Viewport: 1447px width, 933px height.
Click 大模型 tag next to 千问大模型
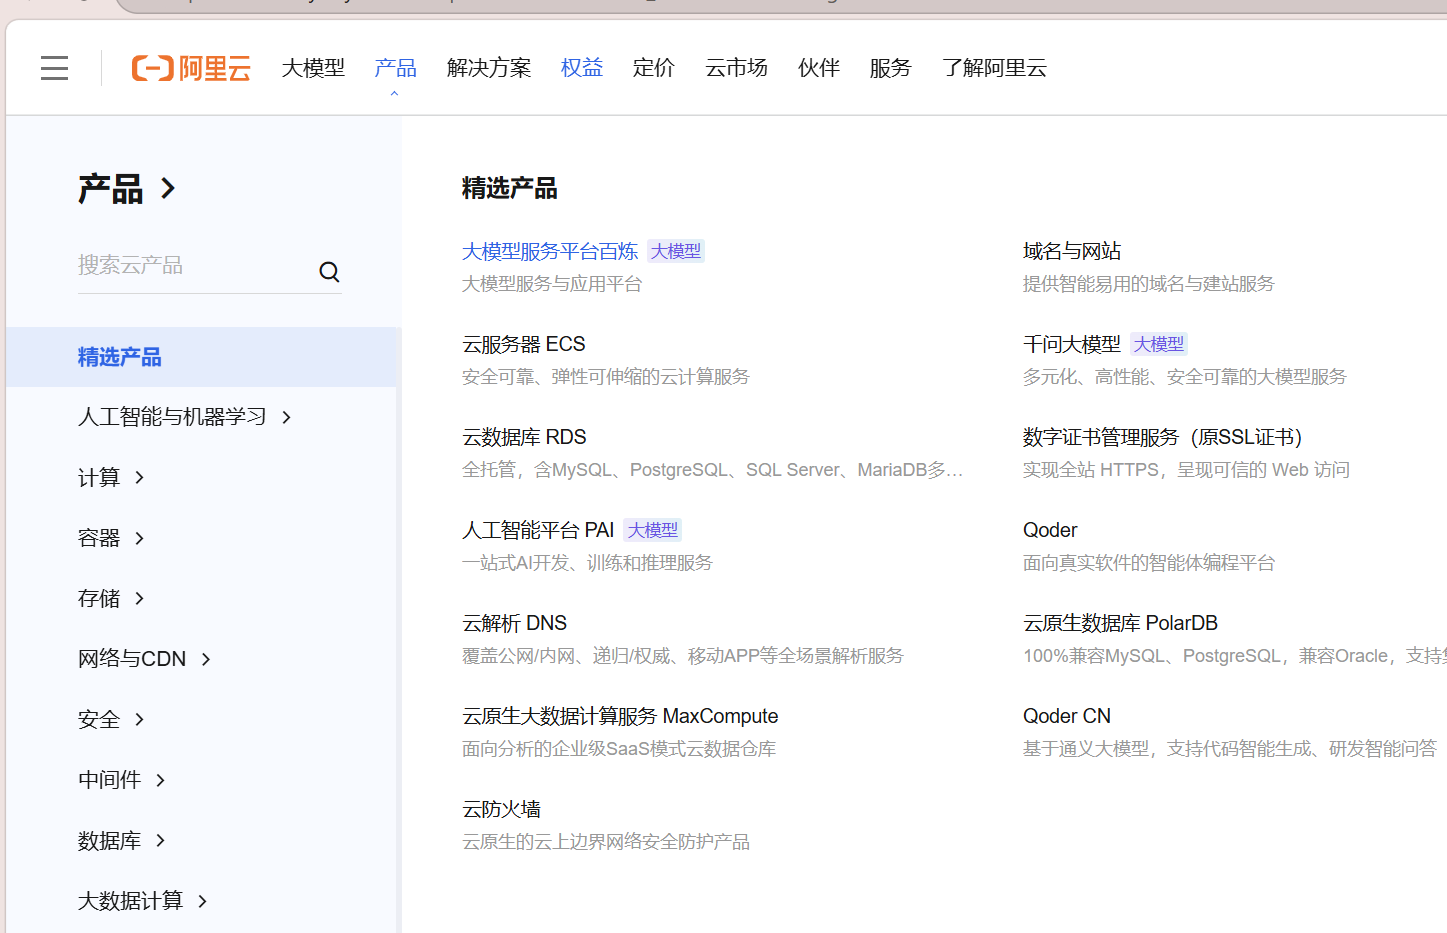(1159, 344)
